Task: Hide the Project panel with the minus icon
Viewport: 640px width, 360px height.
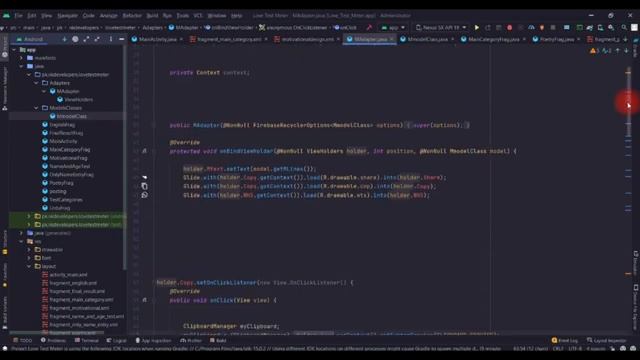Action: (122, 39)
